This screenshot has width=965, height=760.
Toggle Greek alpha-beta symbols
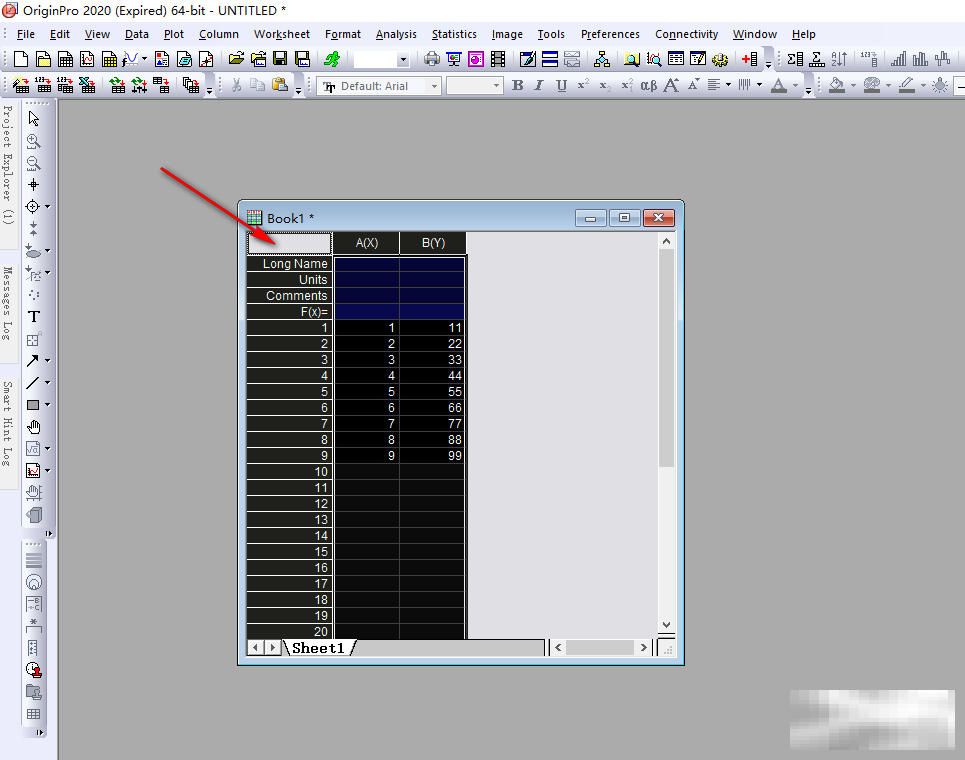click(649, 86)
